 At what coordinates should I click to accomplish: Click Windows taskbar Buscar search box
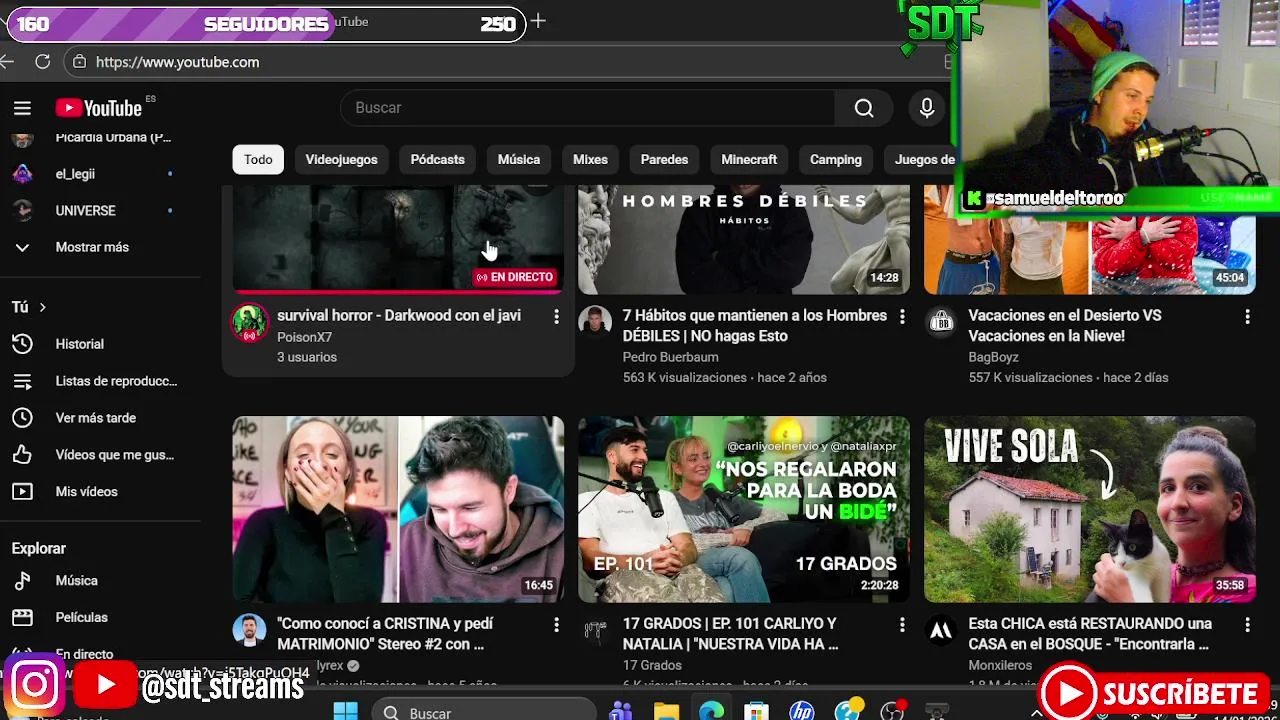pyautogui.click(x=484, y=712)
